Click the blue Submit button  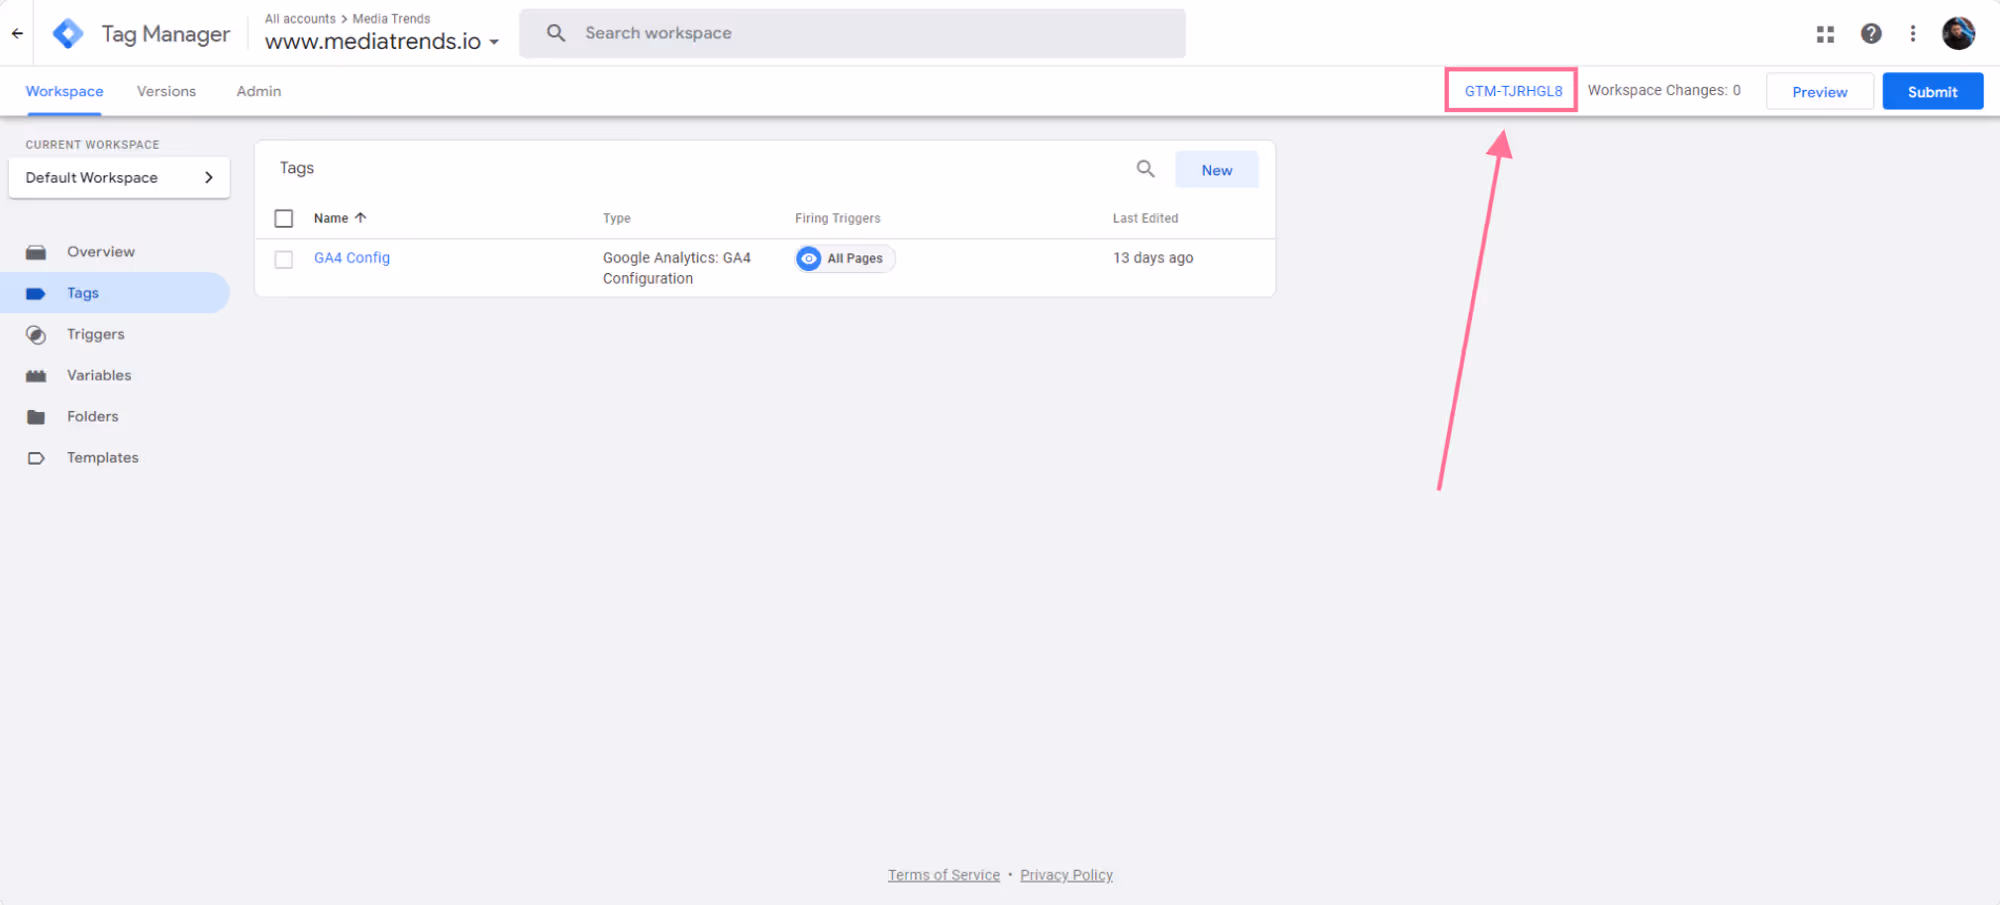click(x=1932, y=91)
